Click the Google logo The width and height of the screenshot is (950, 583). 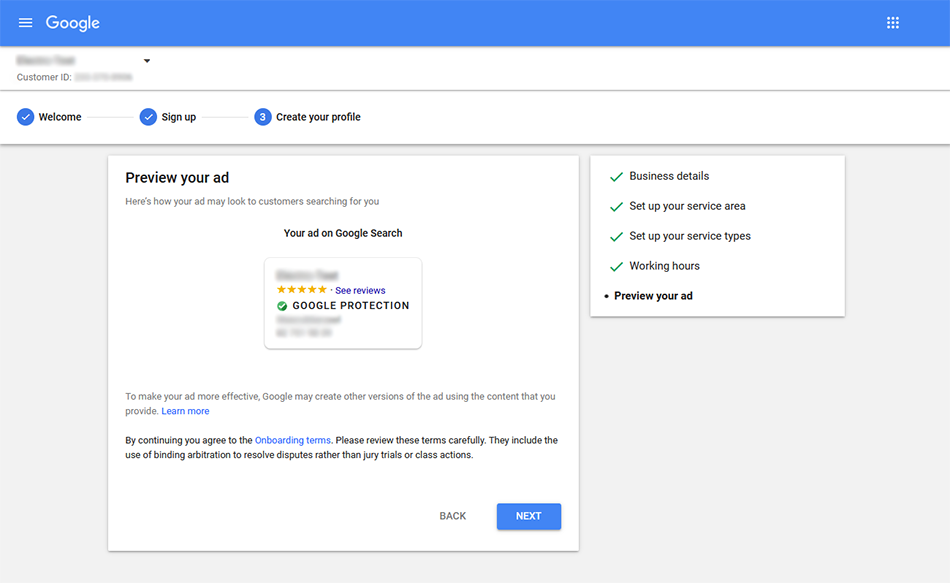(73, 23)
